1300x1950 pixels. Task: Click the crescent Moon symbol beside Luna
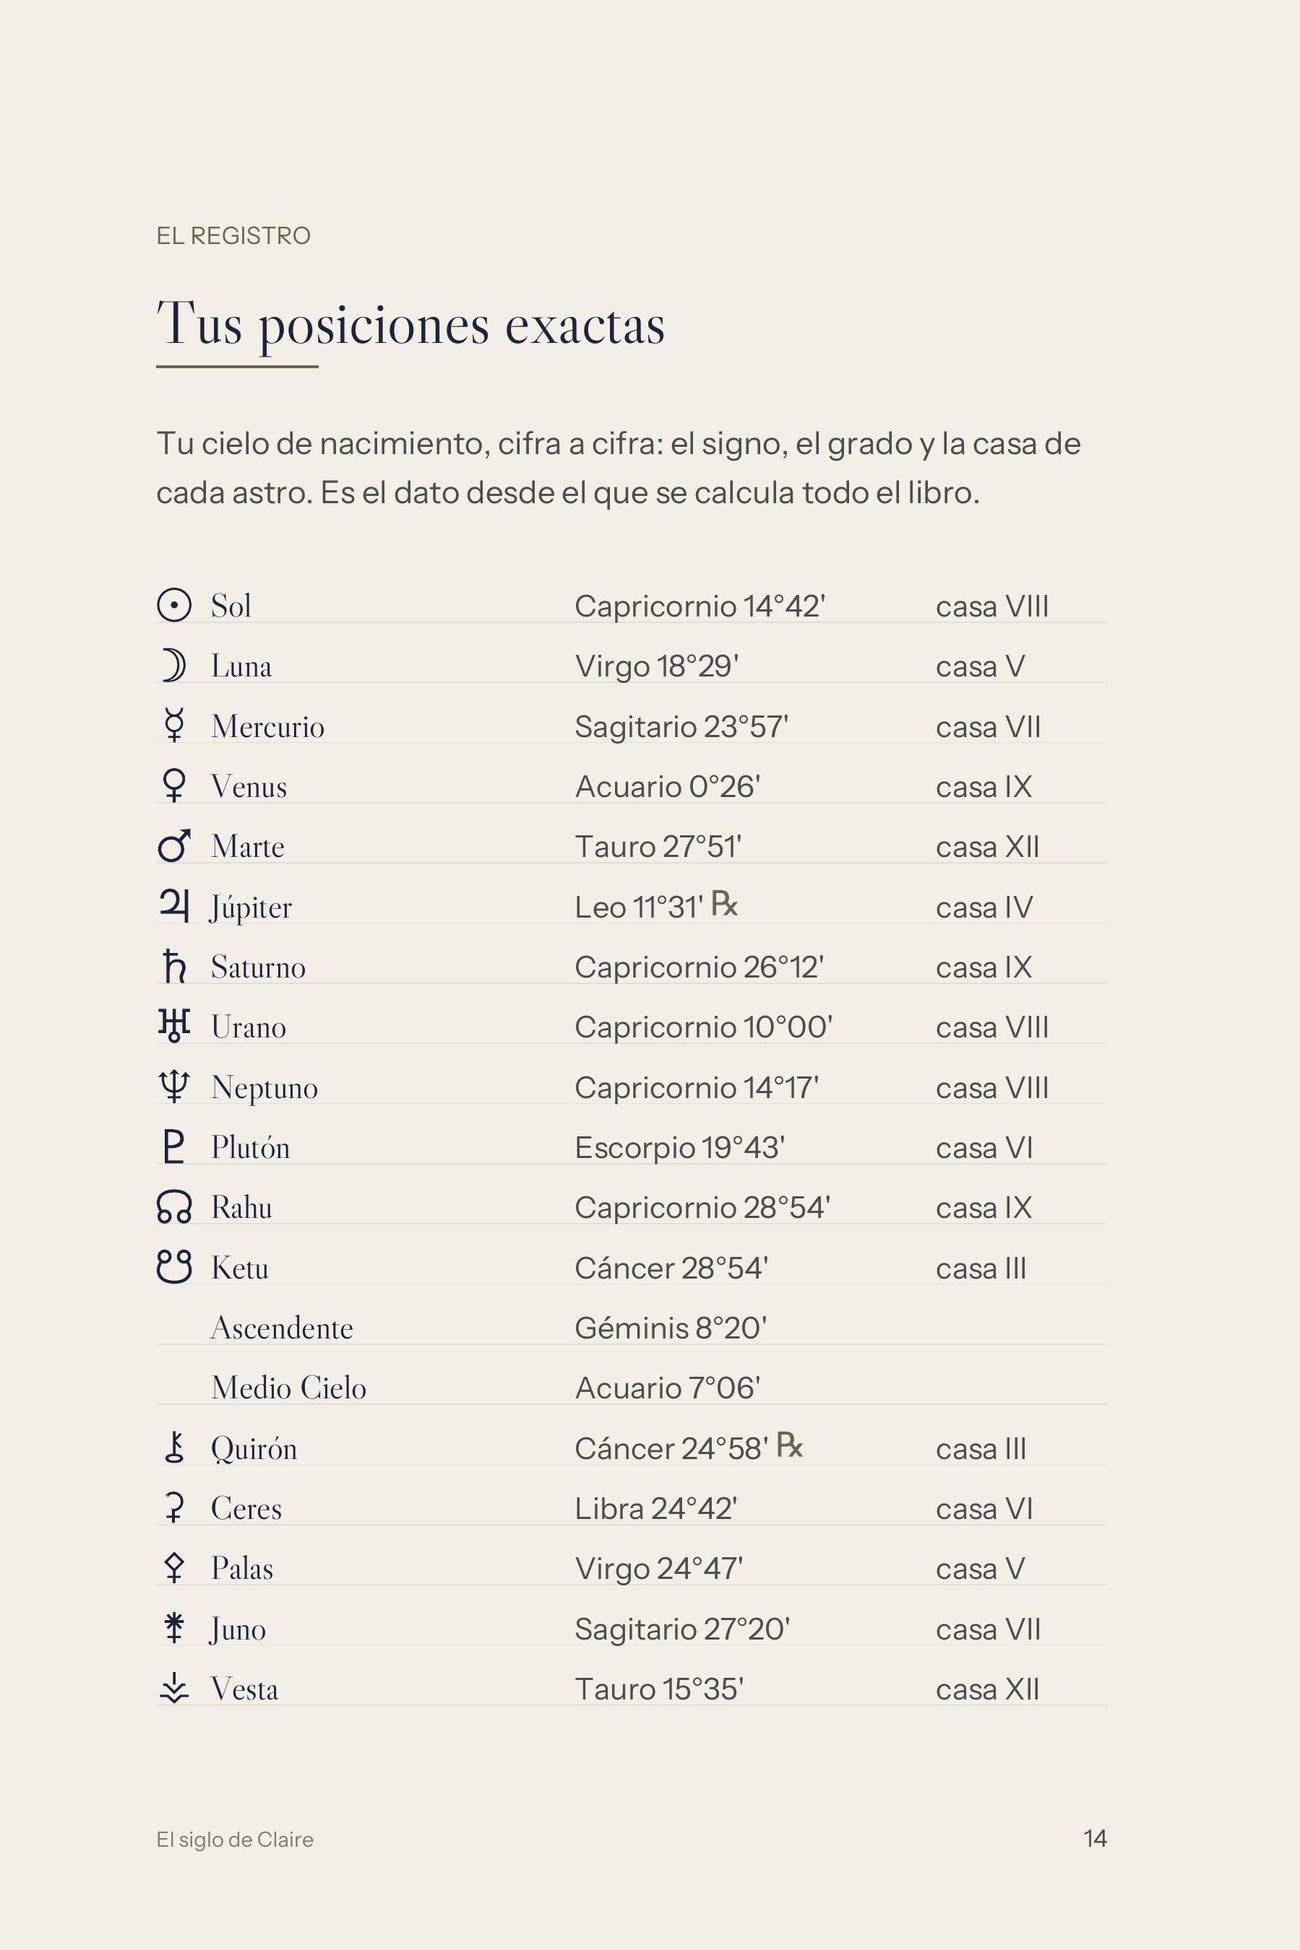pyautogui.click(x=174, y=665)
